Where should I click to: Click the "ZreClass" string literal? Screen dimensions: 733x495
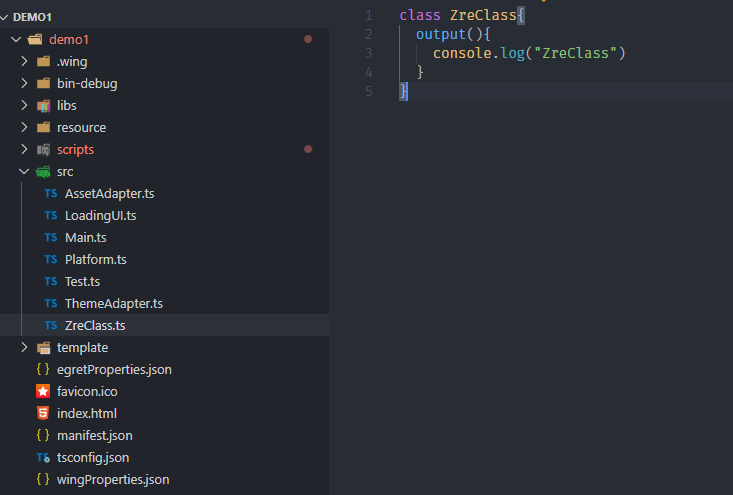coord(575,53)
